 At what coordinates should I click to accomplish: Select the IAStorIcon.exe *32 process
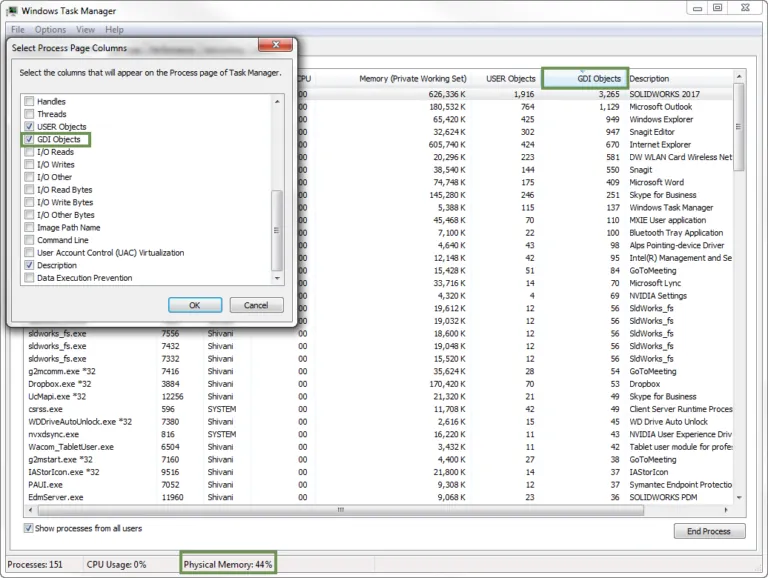(380, 472)
